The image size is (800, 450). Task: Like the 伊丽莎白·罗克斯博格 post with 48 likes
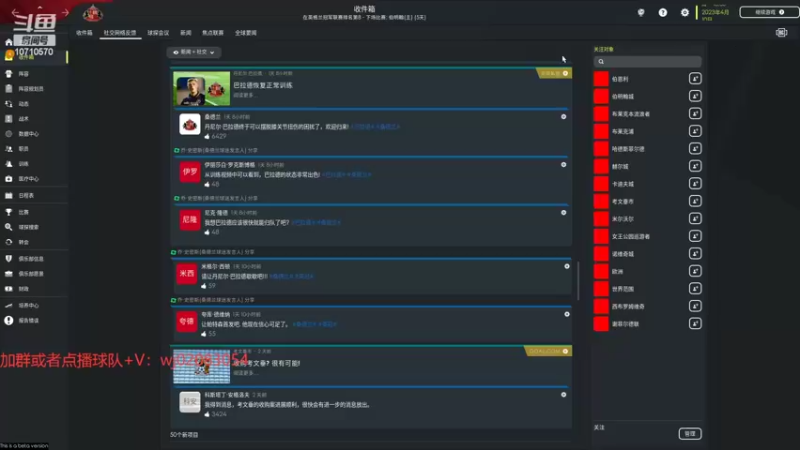click(207, 184)
